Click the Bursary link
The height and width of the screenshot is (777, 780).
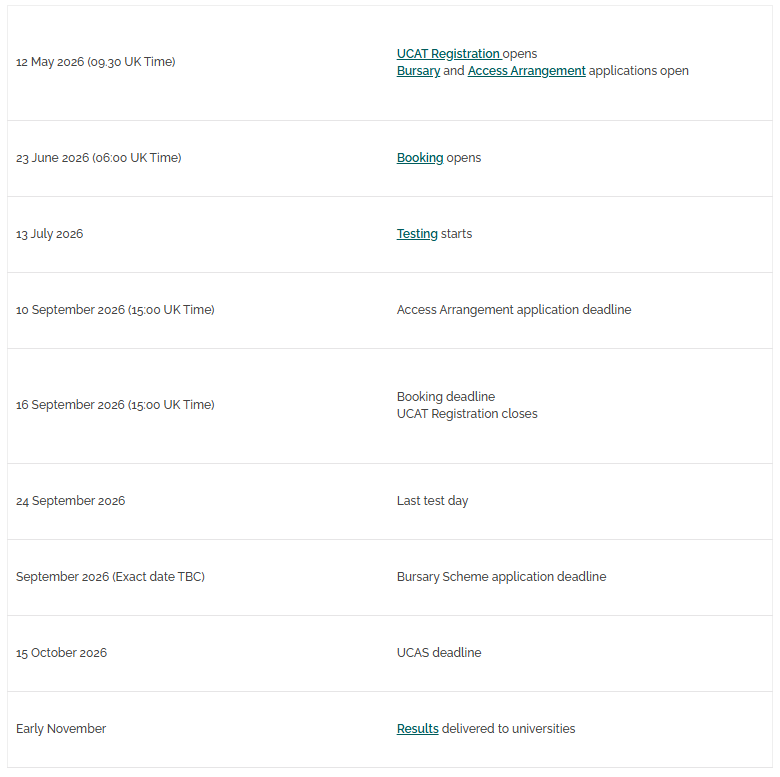coord(418,71)
